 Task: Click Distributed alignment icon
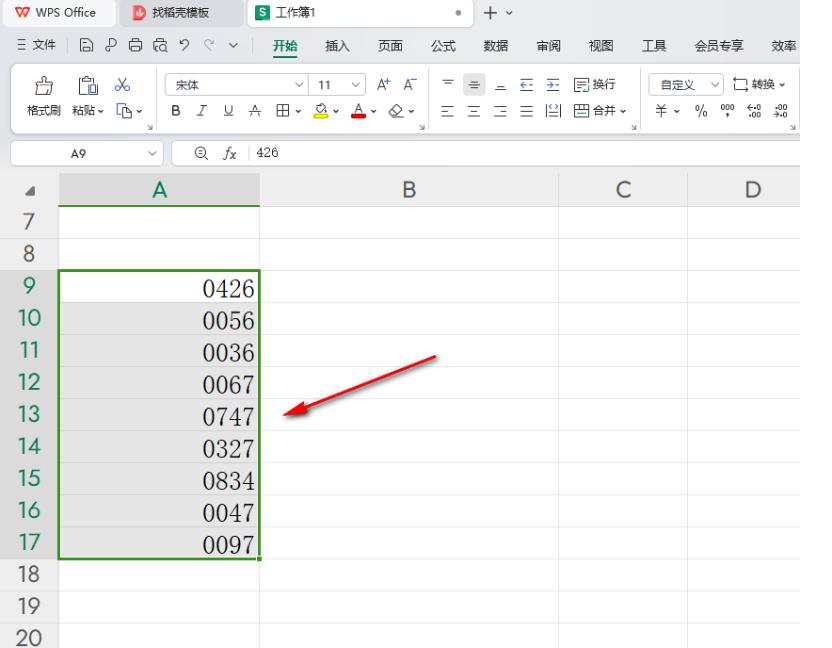point(553,111)
